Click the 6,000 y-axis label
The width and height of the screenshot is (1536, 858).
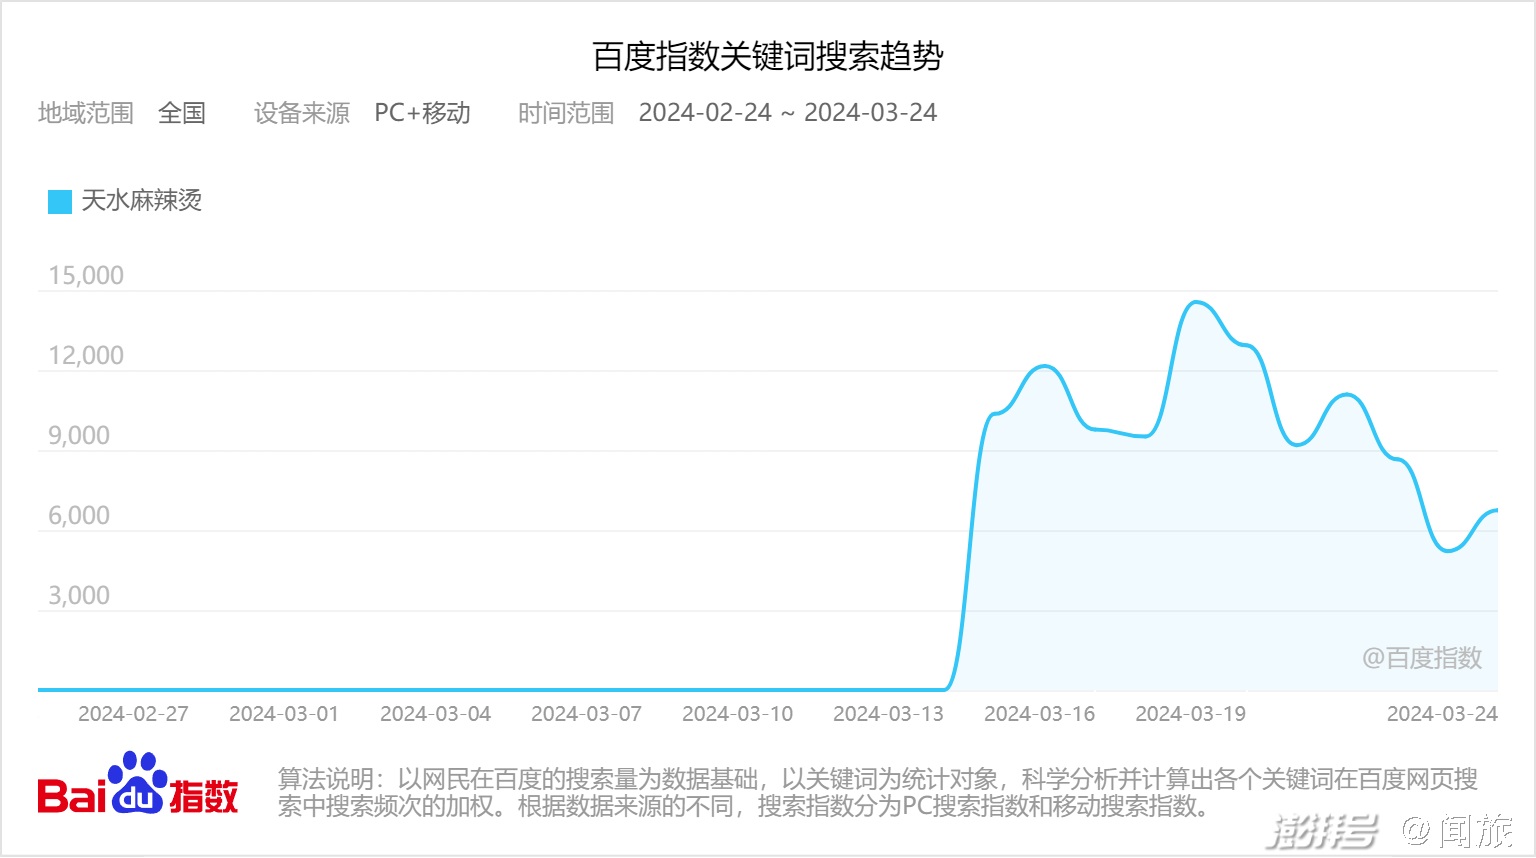(x=79, y=516)
